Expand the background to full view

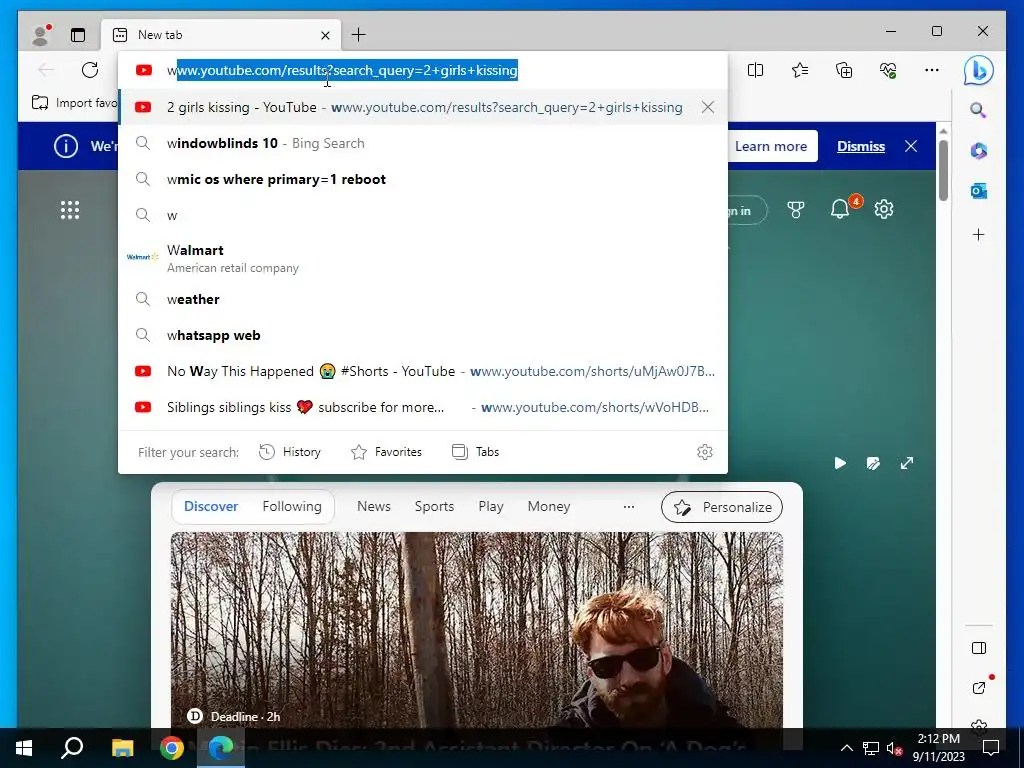[906, 463]
